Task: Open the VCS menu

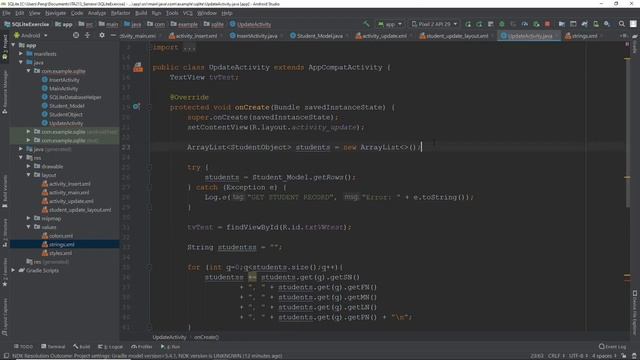Action: (x=188, y=13)
